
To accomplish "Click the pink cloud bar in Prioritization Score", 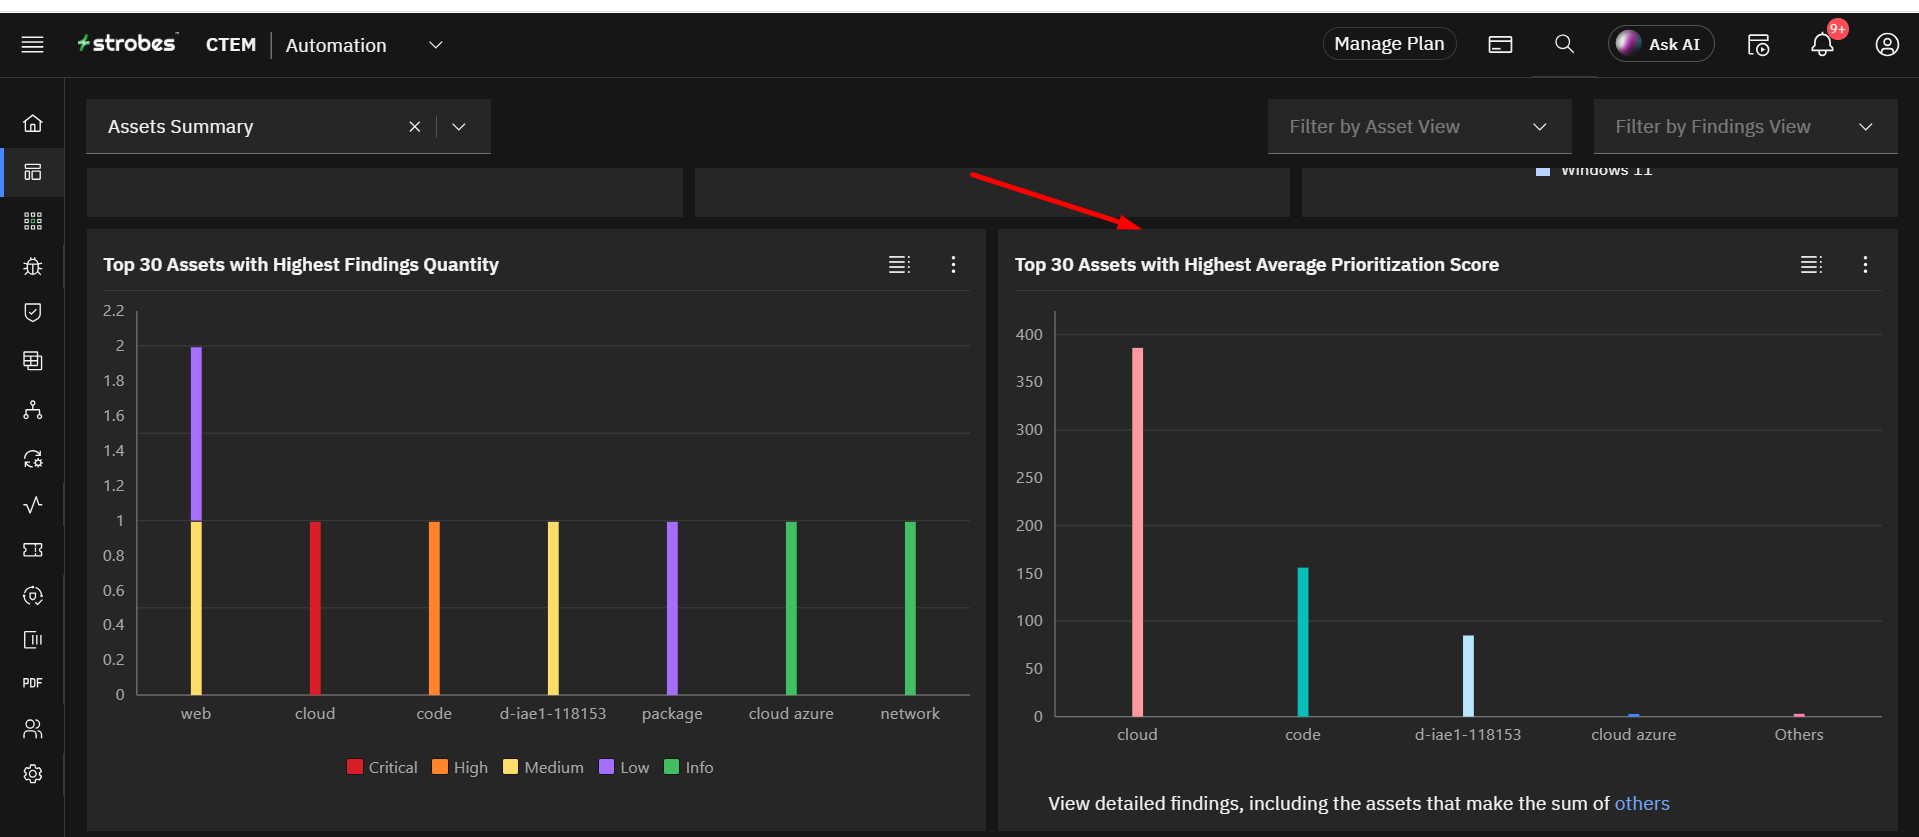I will 1137,532.
